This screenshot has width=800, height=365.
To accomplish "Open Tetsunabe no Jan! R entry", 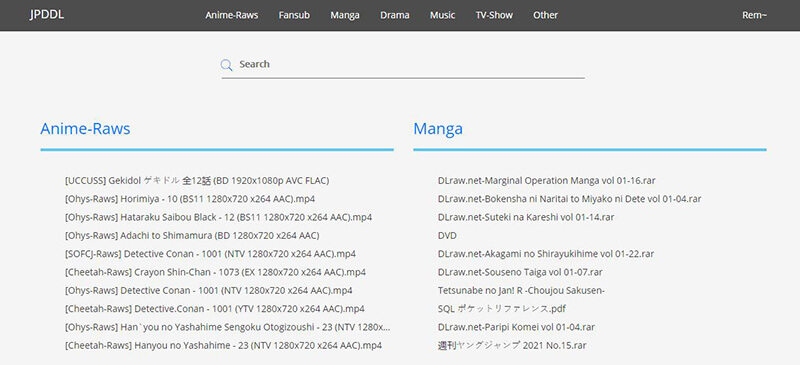I will point(521,291).
